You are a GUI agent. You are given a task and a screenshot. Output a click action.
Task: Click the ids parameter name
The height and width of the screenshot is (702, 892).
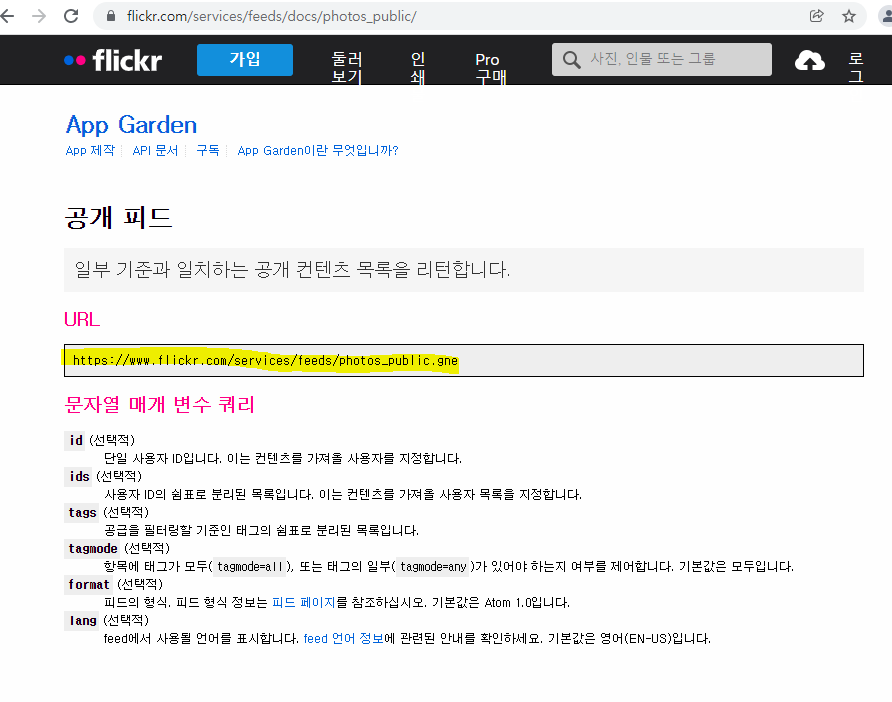pos(79,476)
